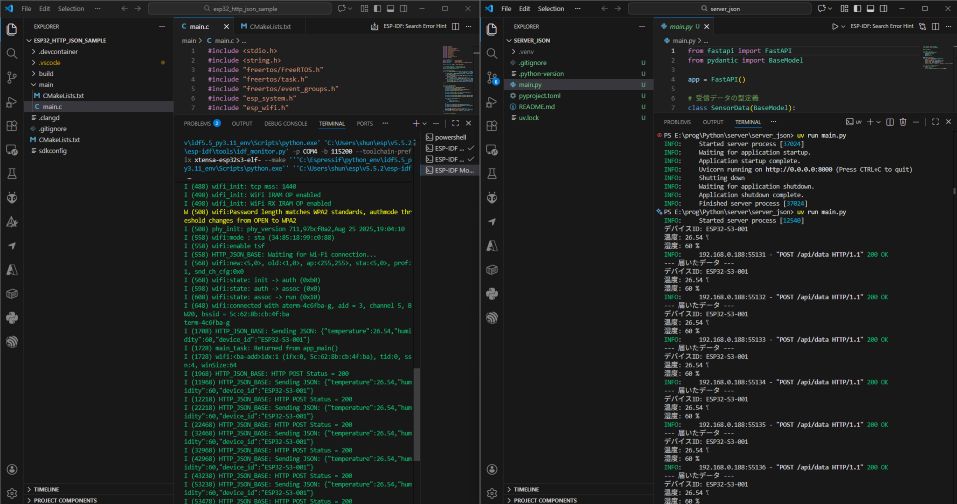Maximize terminal panel size in server_json window

point(935,122)
